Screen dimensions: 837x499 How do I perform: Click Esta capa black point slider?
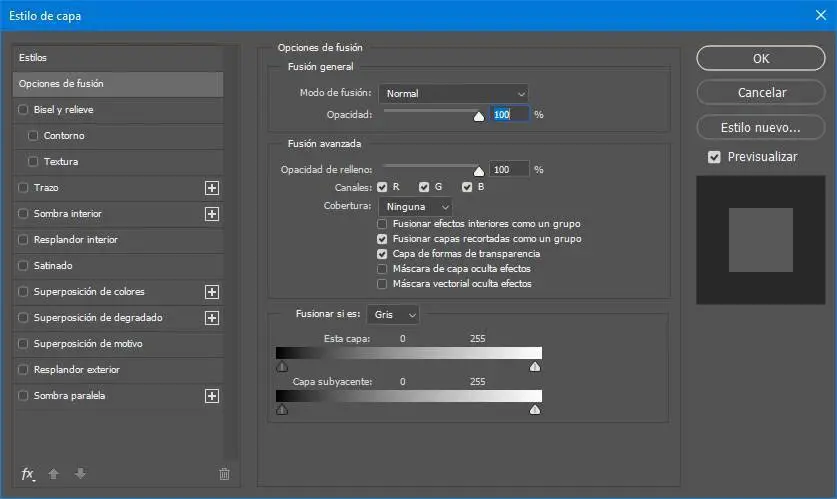[282, 367]
